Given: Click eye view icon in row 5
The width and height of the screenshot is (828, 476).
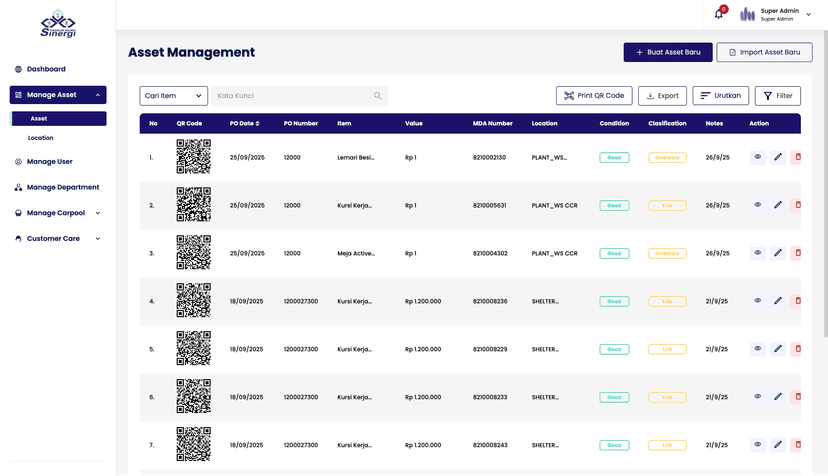Looking at the screenshot, I should coord(758,349).
